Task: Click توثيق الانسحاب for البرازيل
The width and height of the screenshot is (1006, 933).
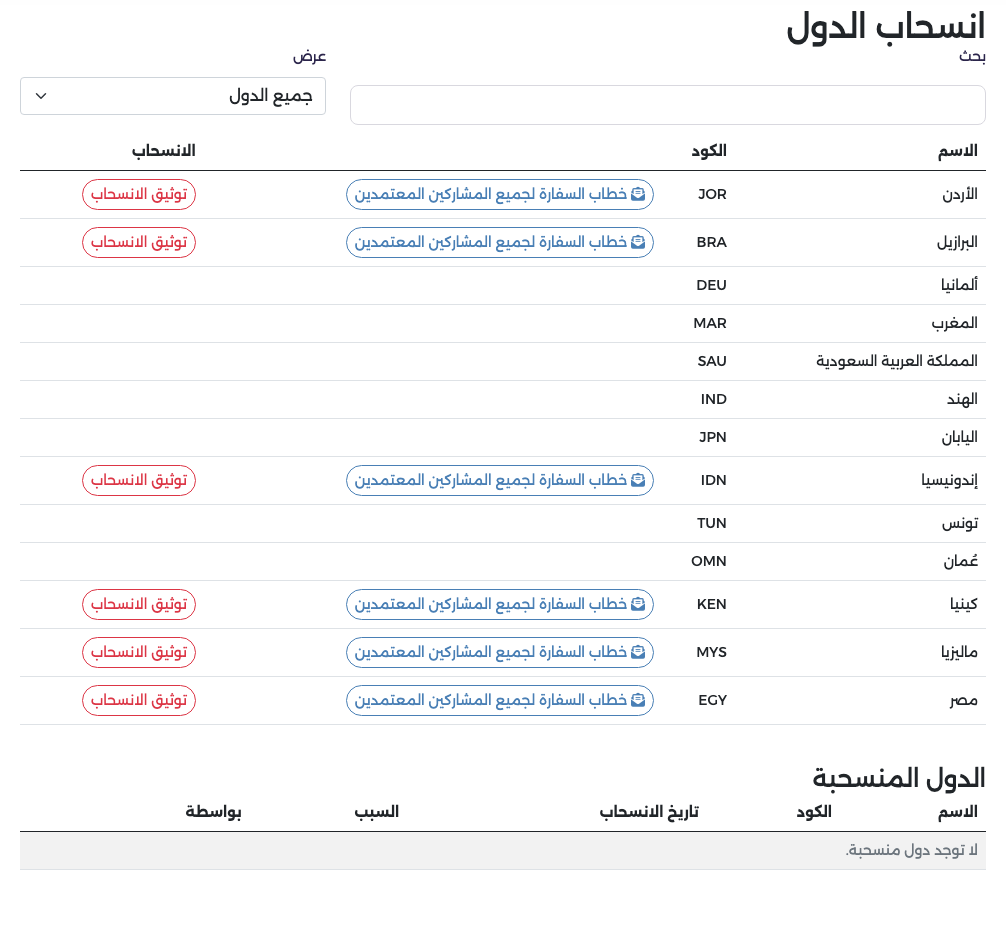Action: (139, 243)
